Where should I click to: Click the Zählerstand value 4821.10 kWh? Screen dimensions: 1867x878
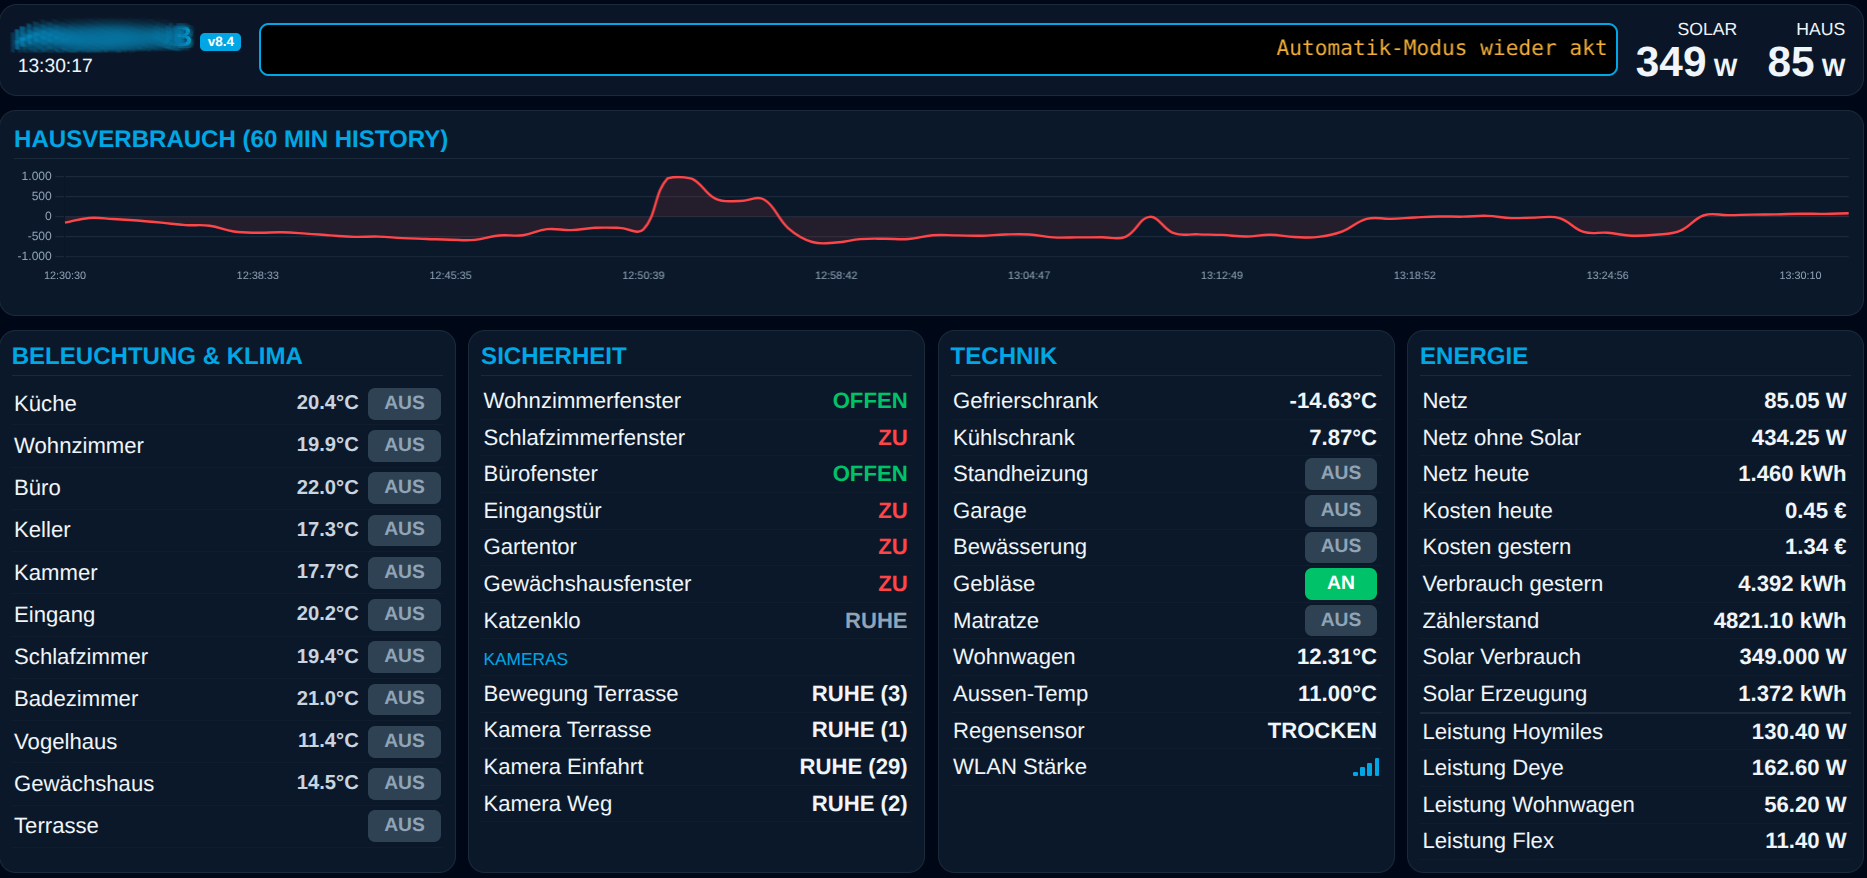1780,621
